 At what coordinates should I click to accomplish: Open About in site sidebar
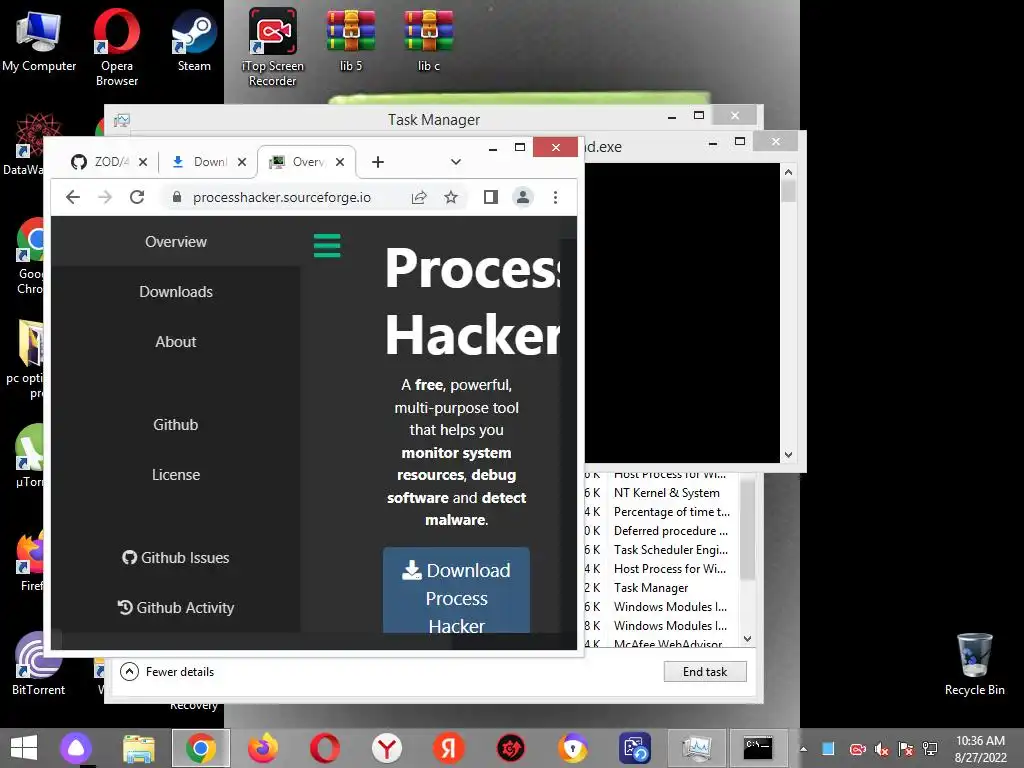(x=176, y=342)
